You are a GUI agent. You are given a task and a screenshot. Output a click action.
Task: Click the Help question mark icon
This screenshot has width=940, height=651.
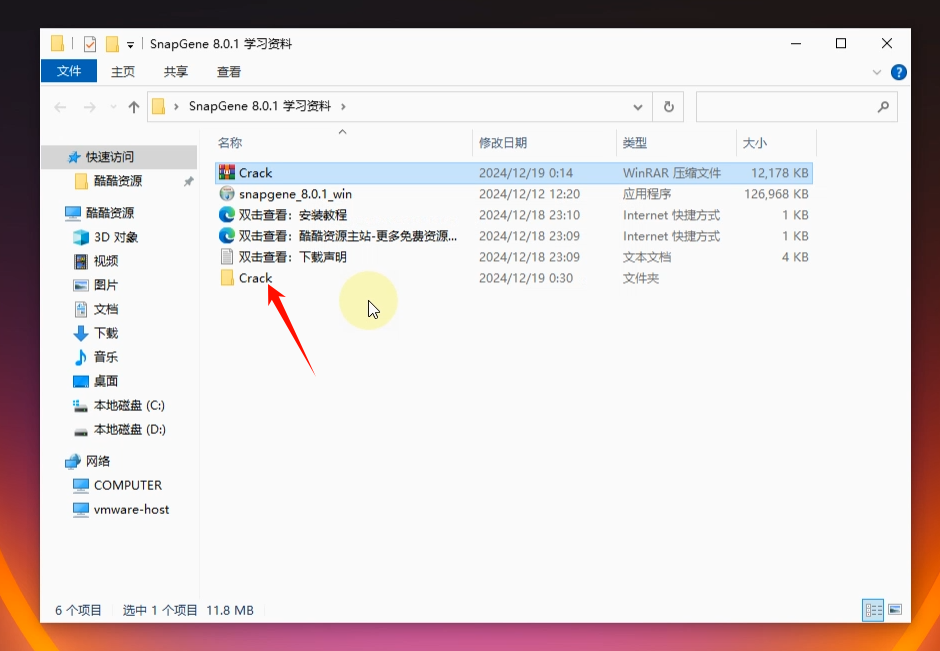(898, 72)
